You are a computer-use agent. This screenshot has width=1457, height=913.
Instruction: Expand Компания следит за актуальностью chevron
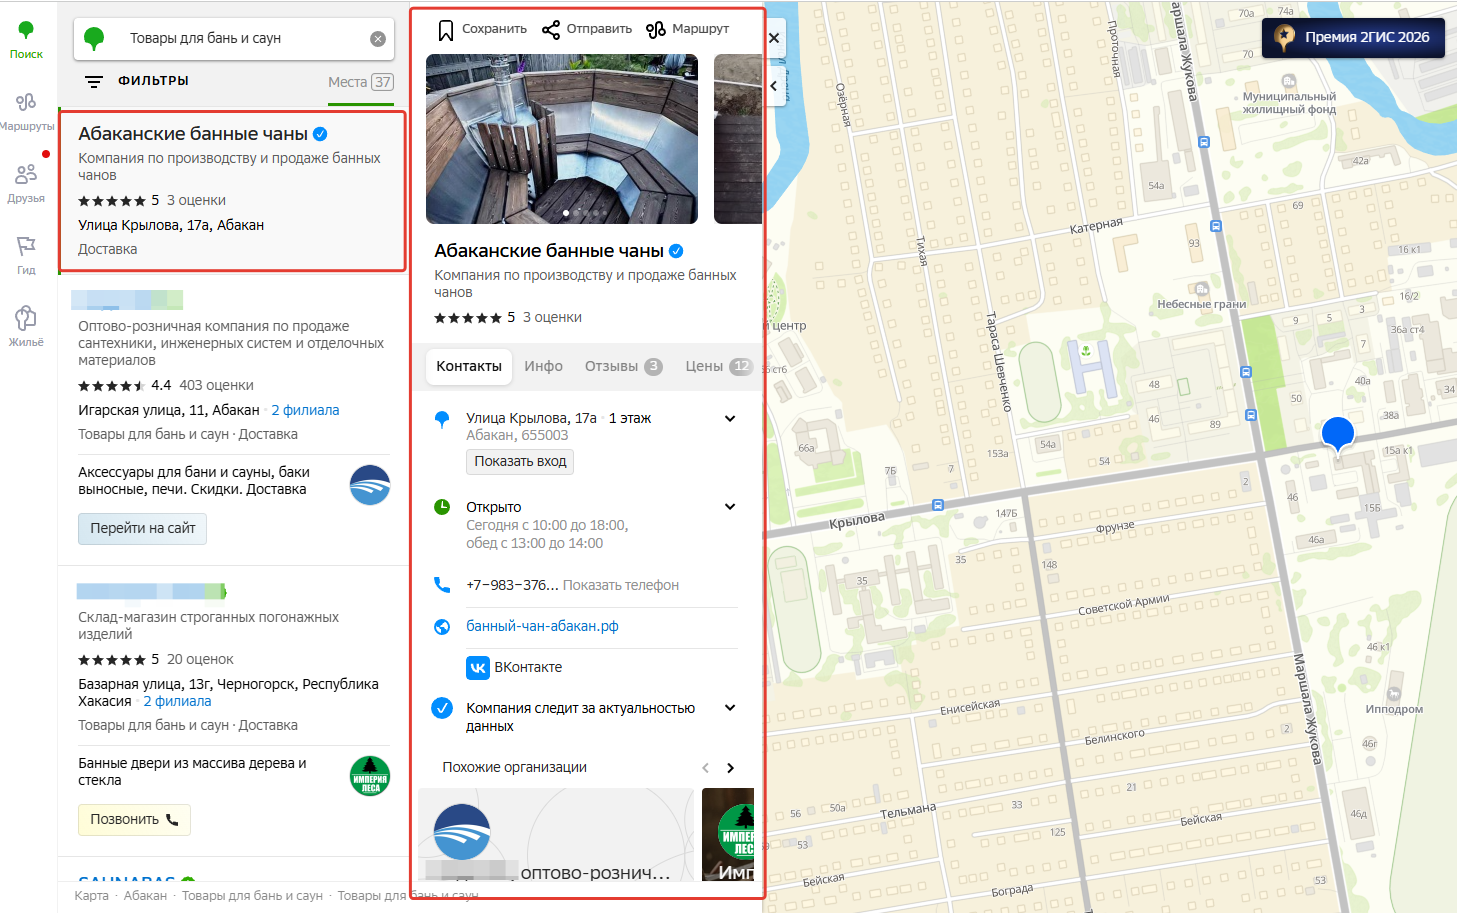pos(730,708)
